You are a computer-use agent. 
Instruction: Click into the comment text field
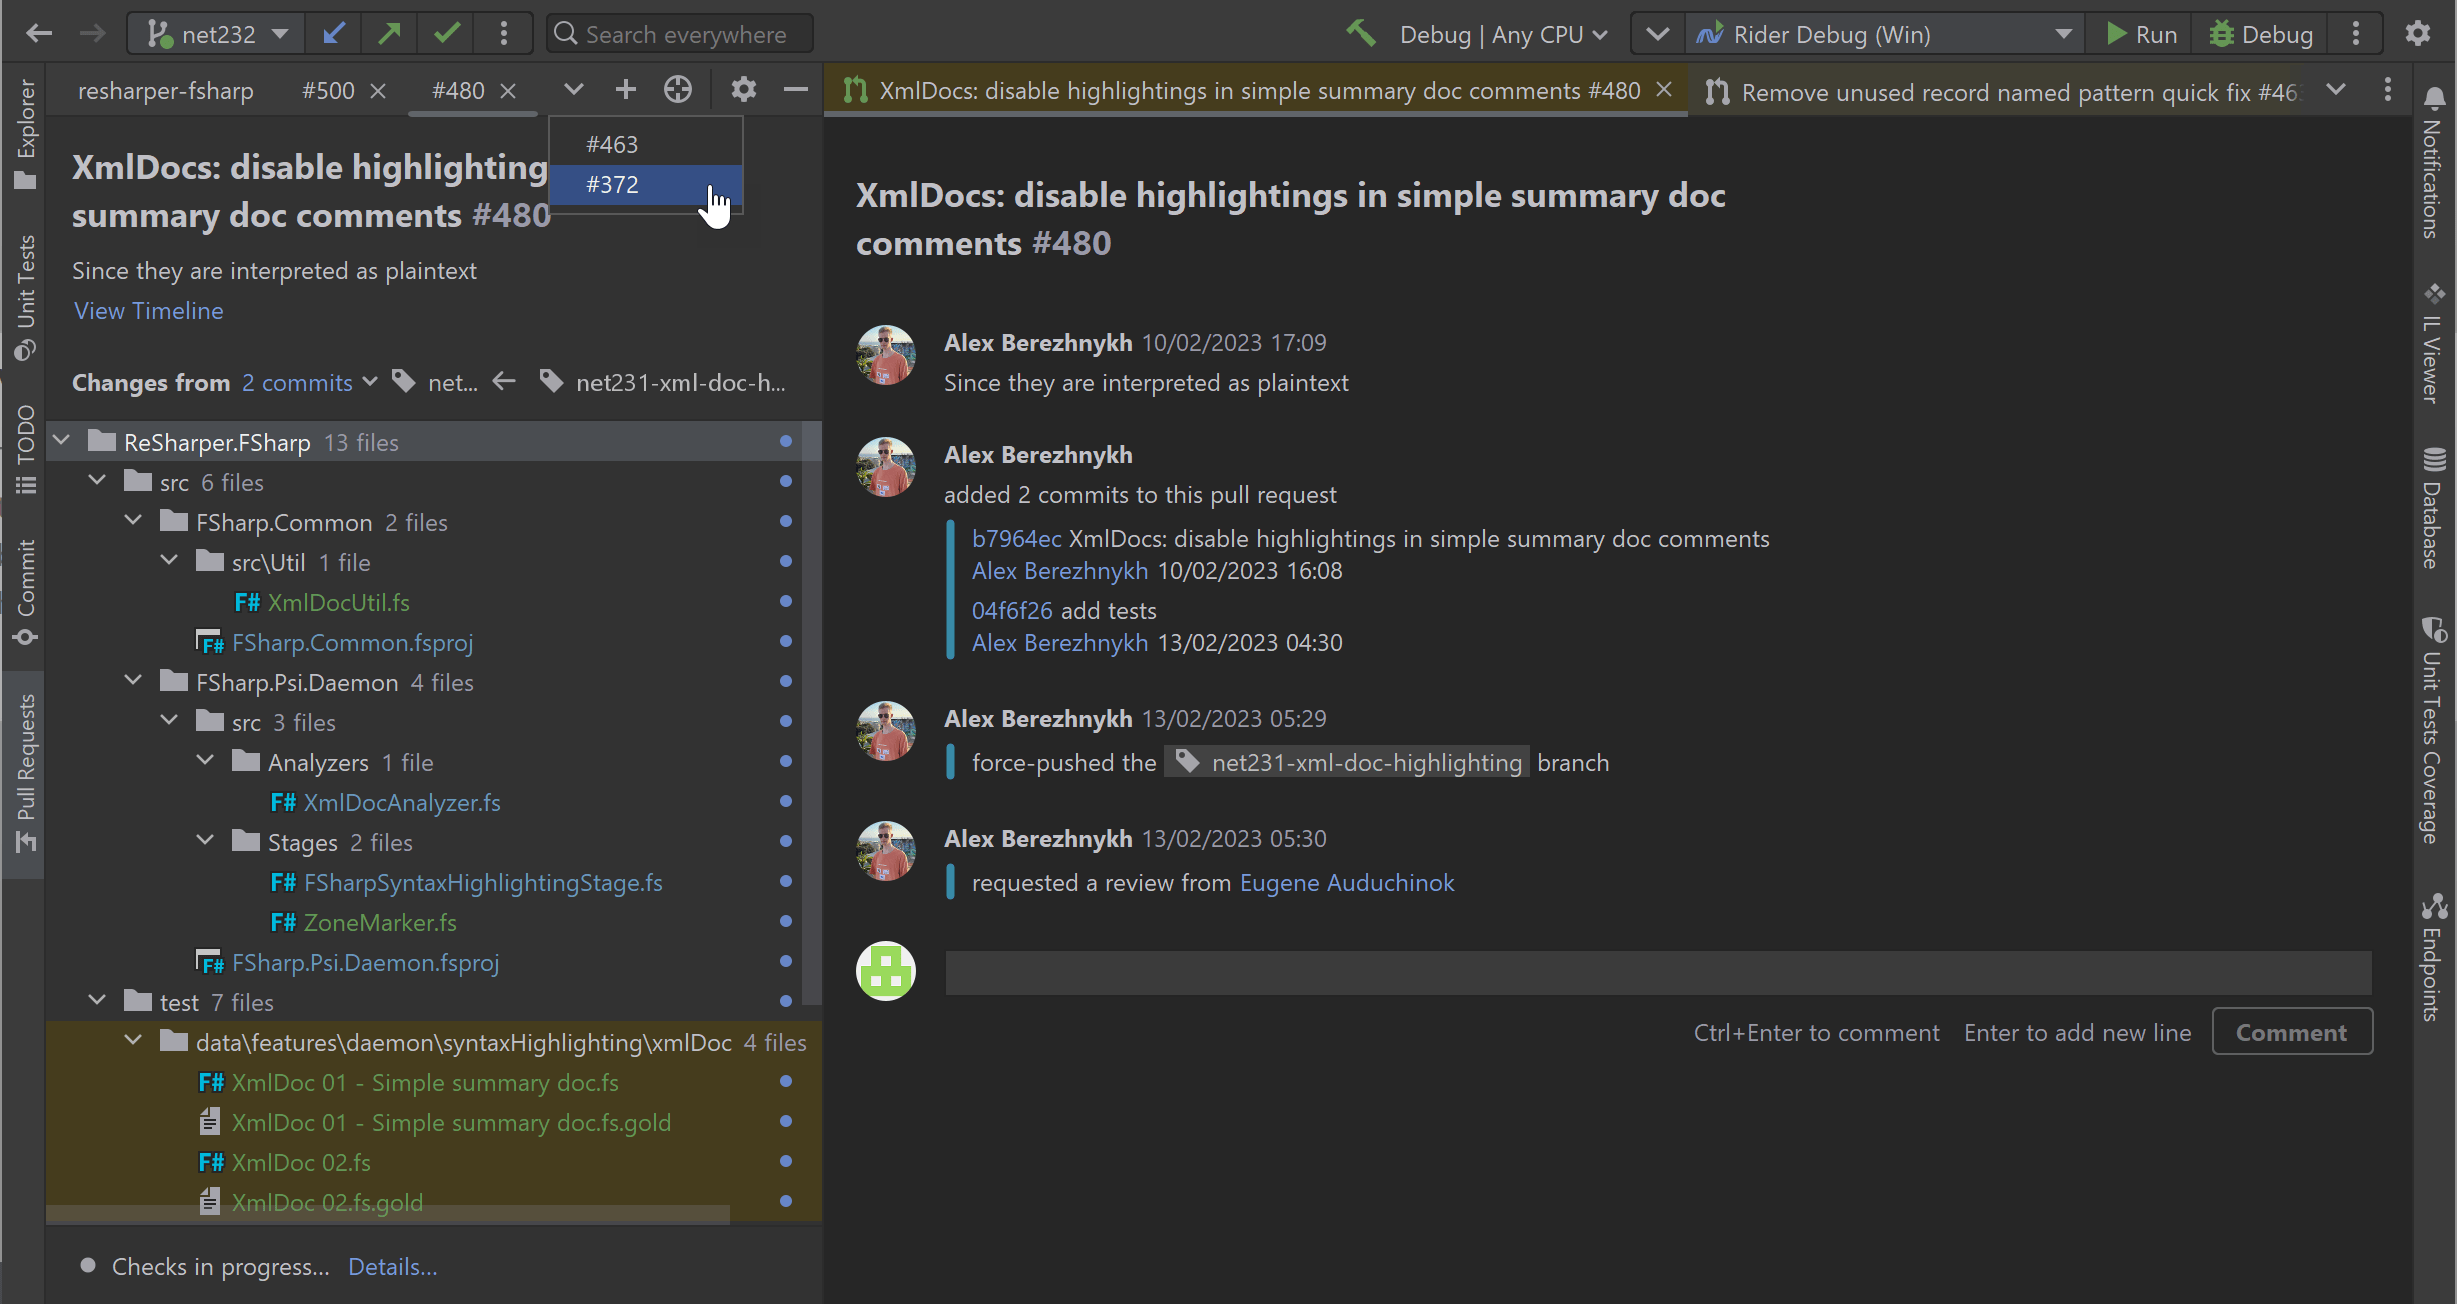point(1657,972)
